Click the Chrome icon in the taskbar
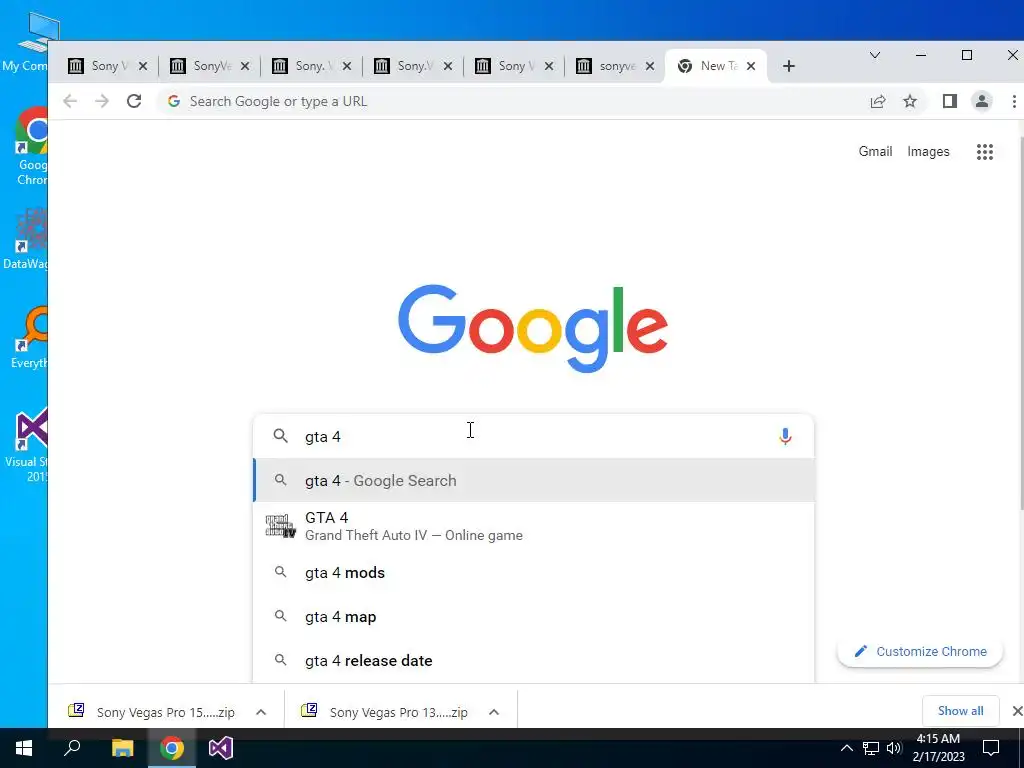The width and height of the screenshot is (1024, 768). tap(172, 748)
